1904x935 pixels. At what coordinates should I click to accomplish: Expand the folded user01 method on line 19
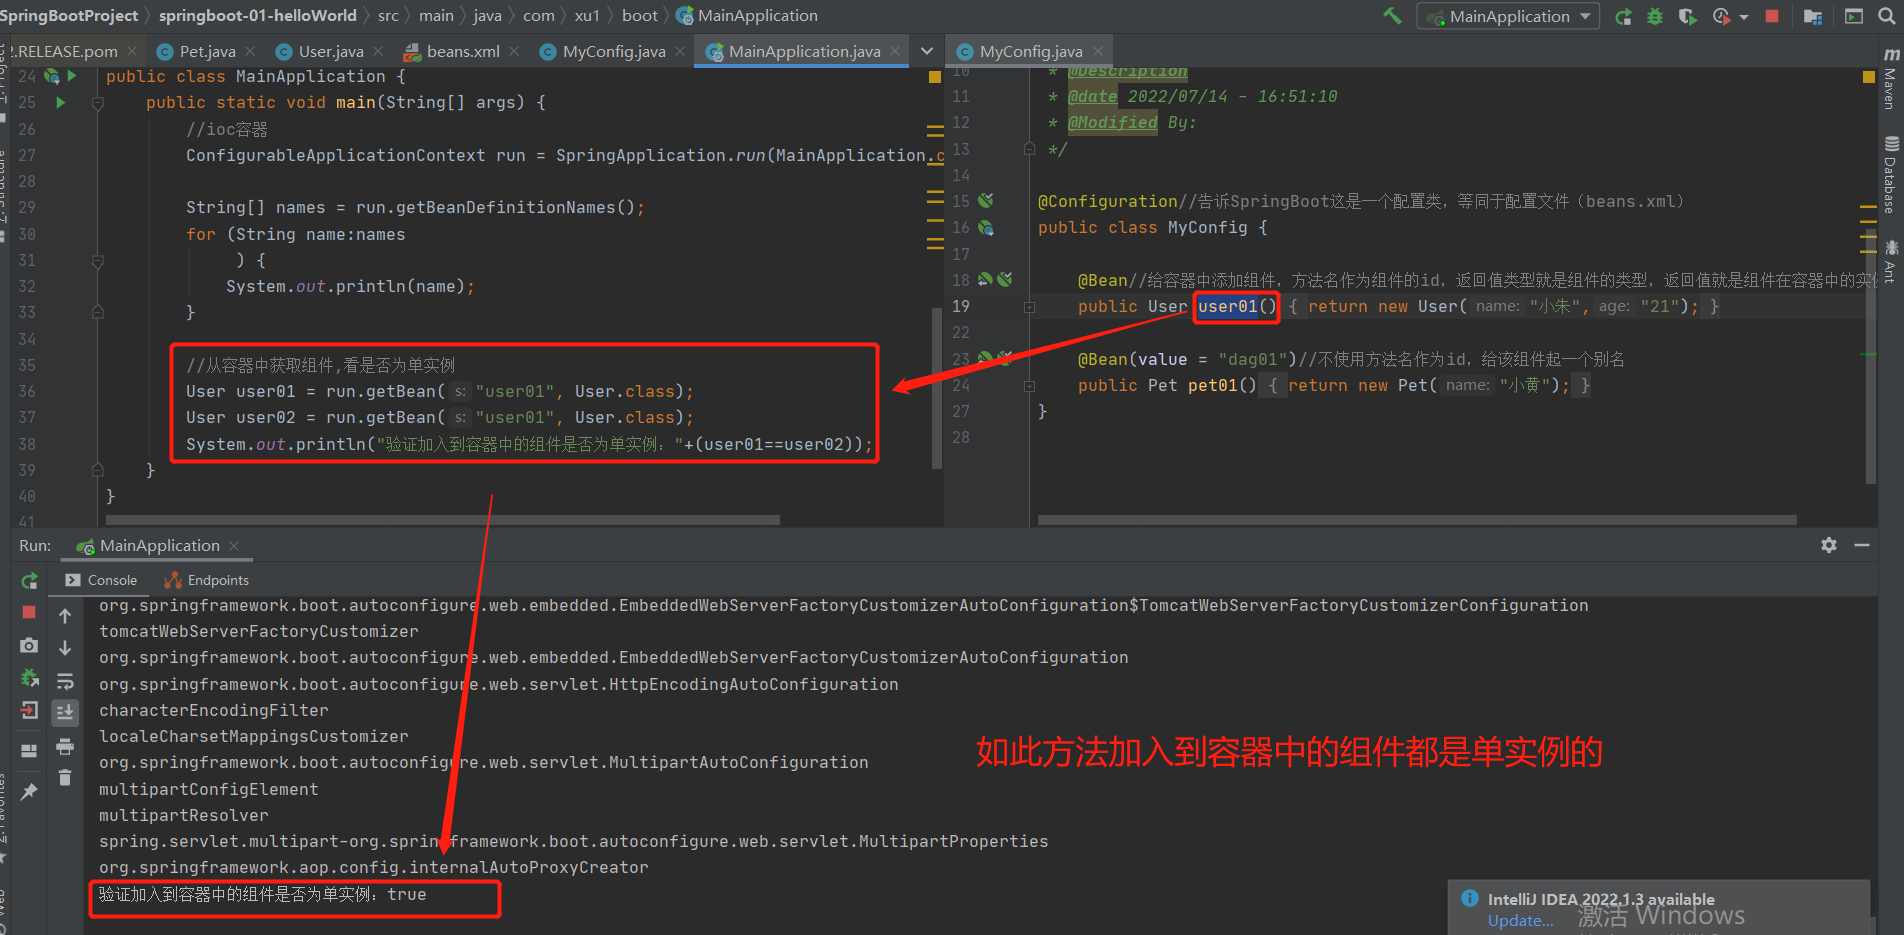[1029, 307]
